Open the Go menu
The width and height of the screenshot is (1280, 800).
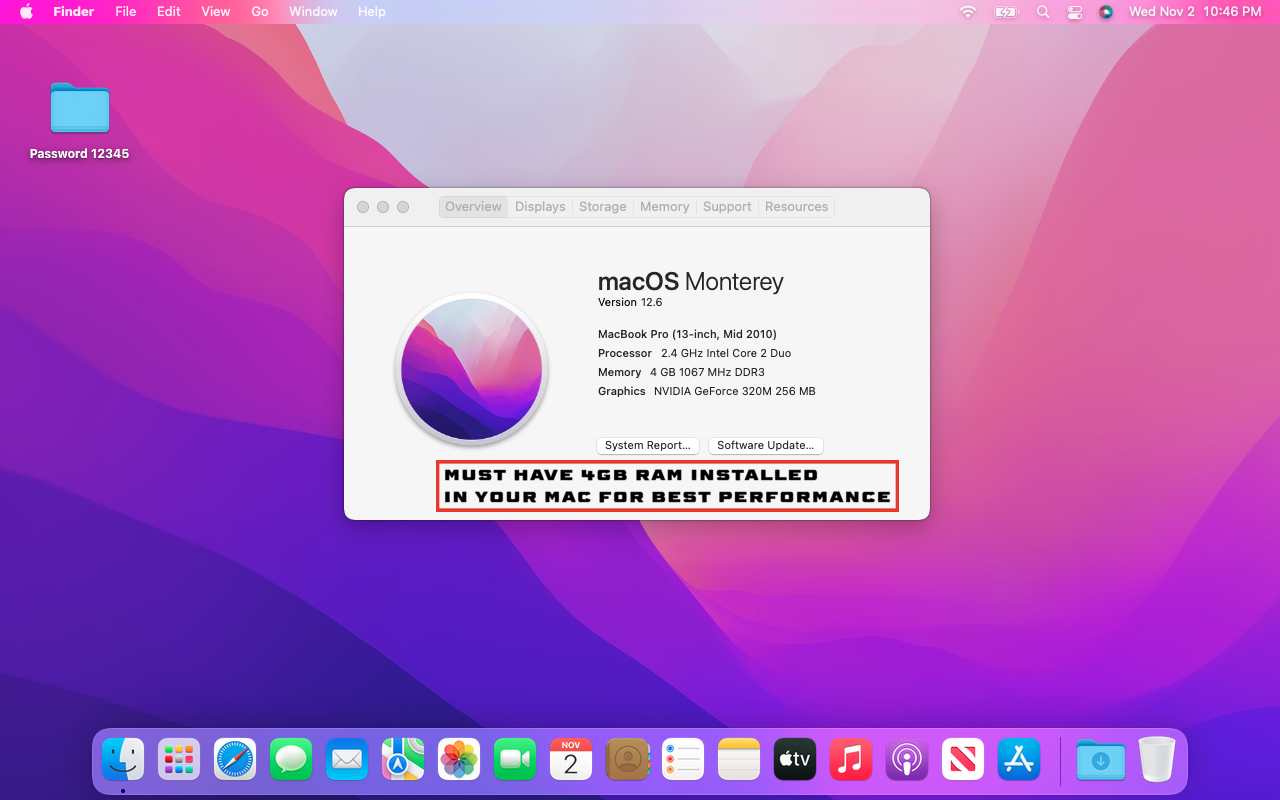point(260,12)
